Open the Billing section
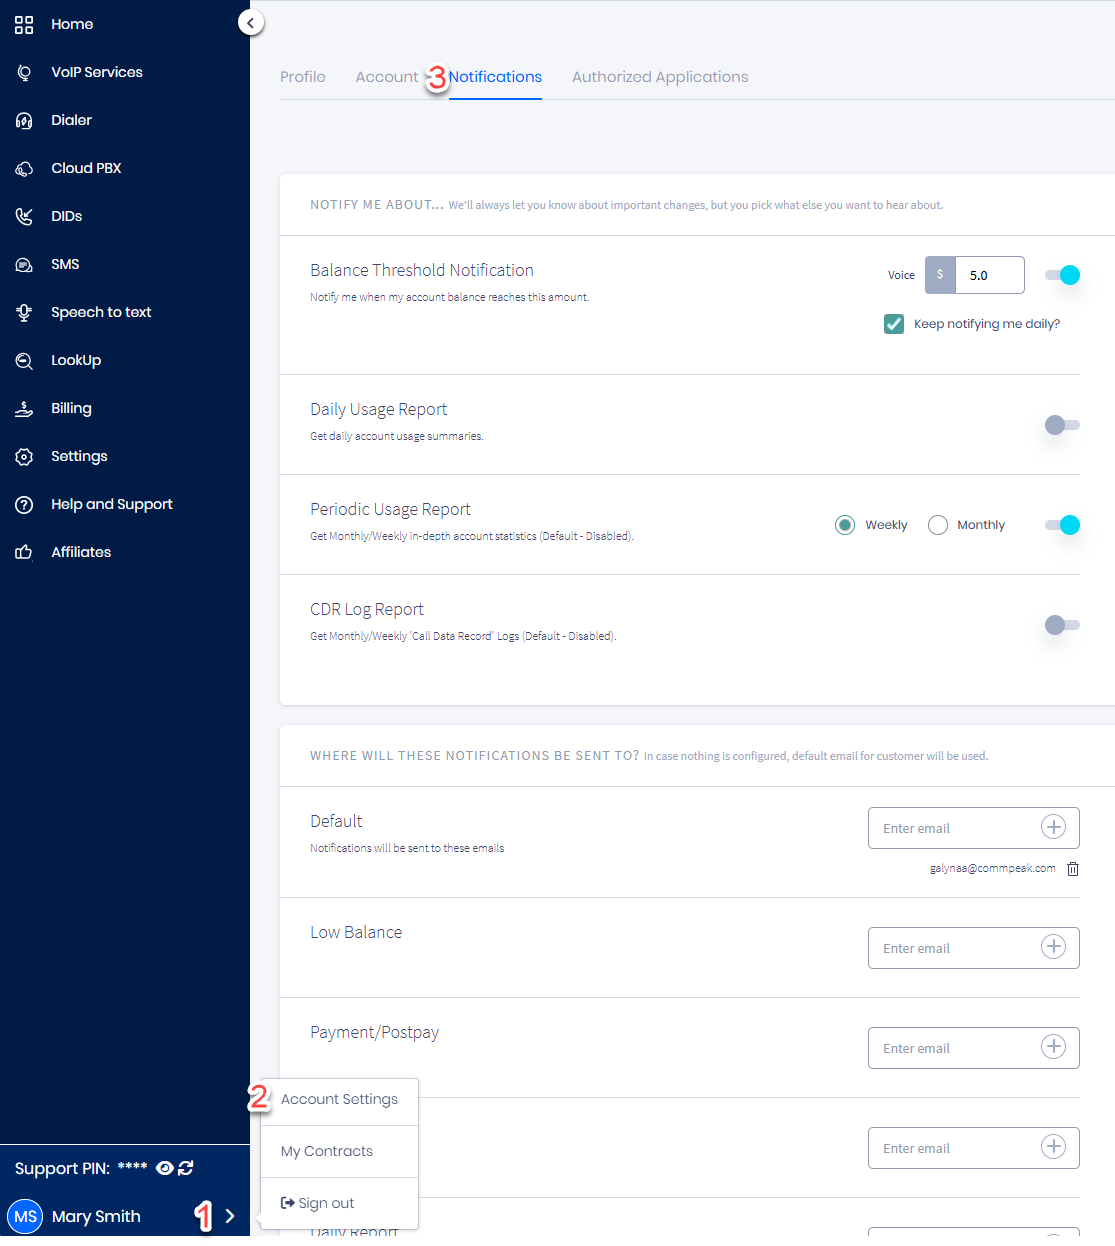This screenshot has height=1246, width=1115. point(70,408)
